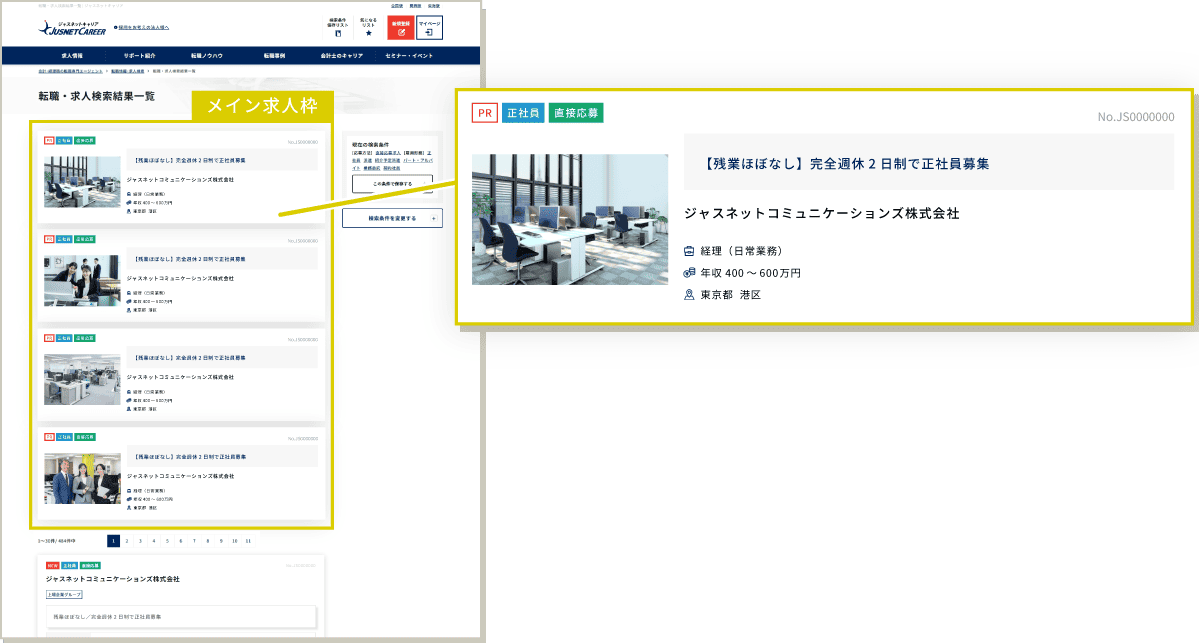The image size is (1199, 643).
Task: Go to results page 8
Action: coord(208,541)
